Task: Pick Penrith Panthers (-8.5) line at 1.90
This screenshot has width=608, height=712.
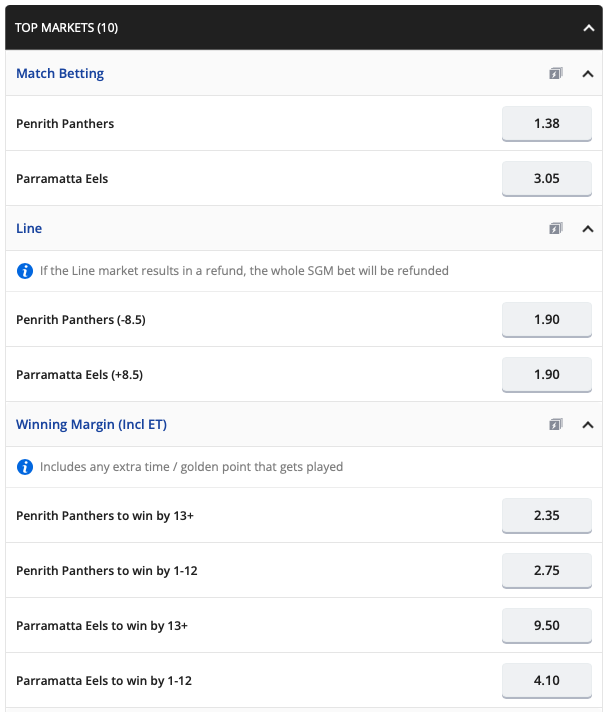Action: [546, 320]
